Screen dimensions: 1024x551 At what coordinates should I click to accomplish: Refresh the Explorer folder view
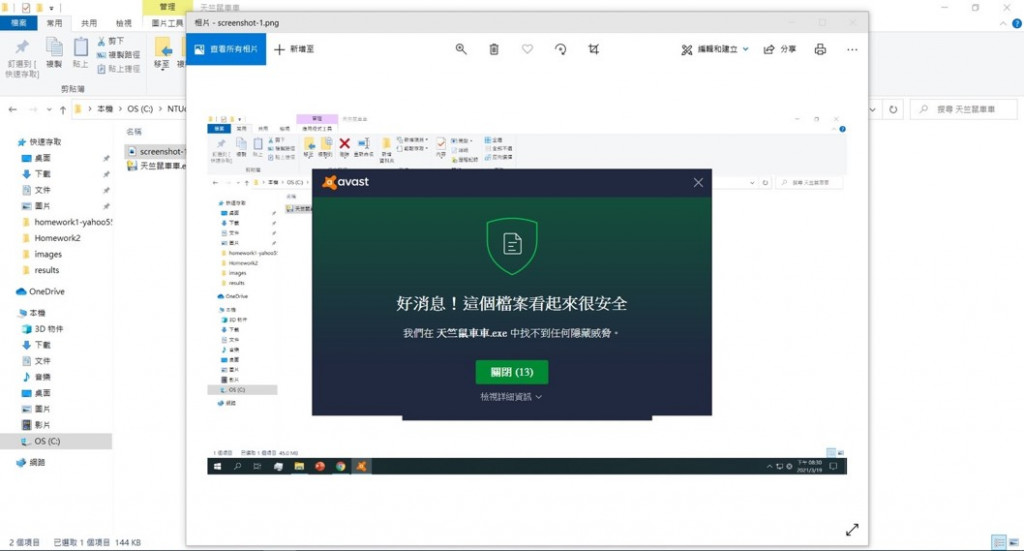(893, 110)
